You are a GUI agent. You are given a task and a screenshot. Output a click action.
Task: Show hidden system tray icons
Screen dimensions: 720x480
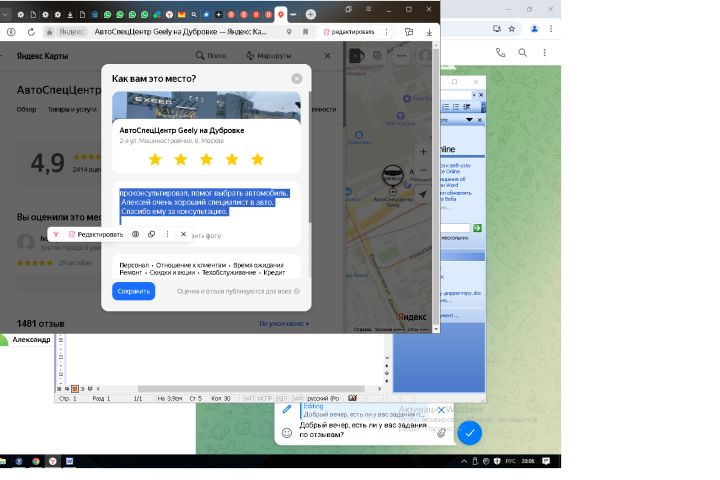[464, 461]
